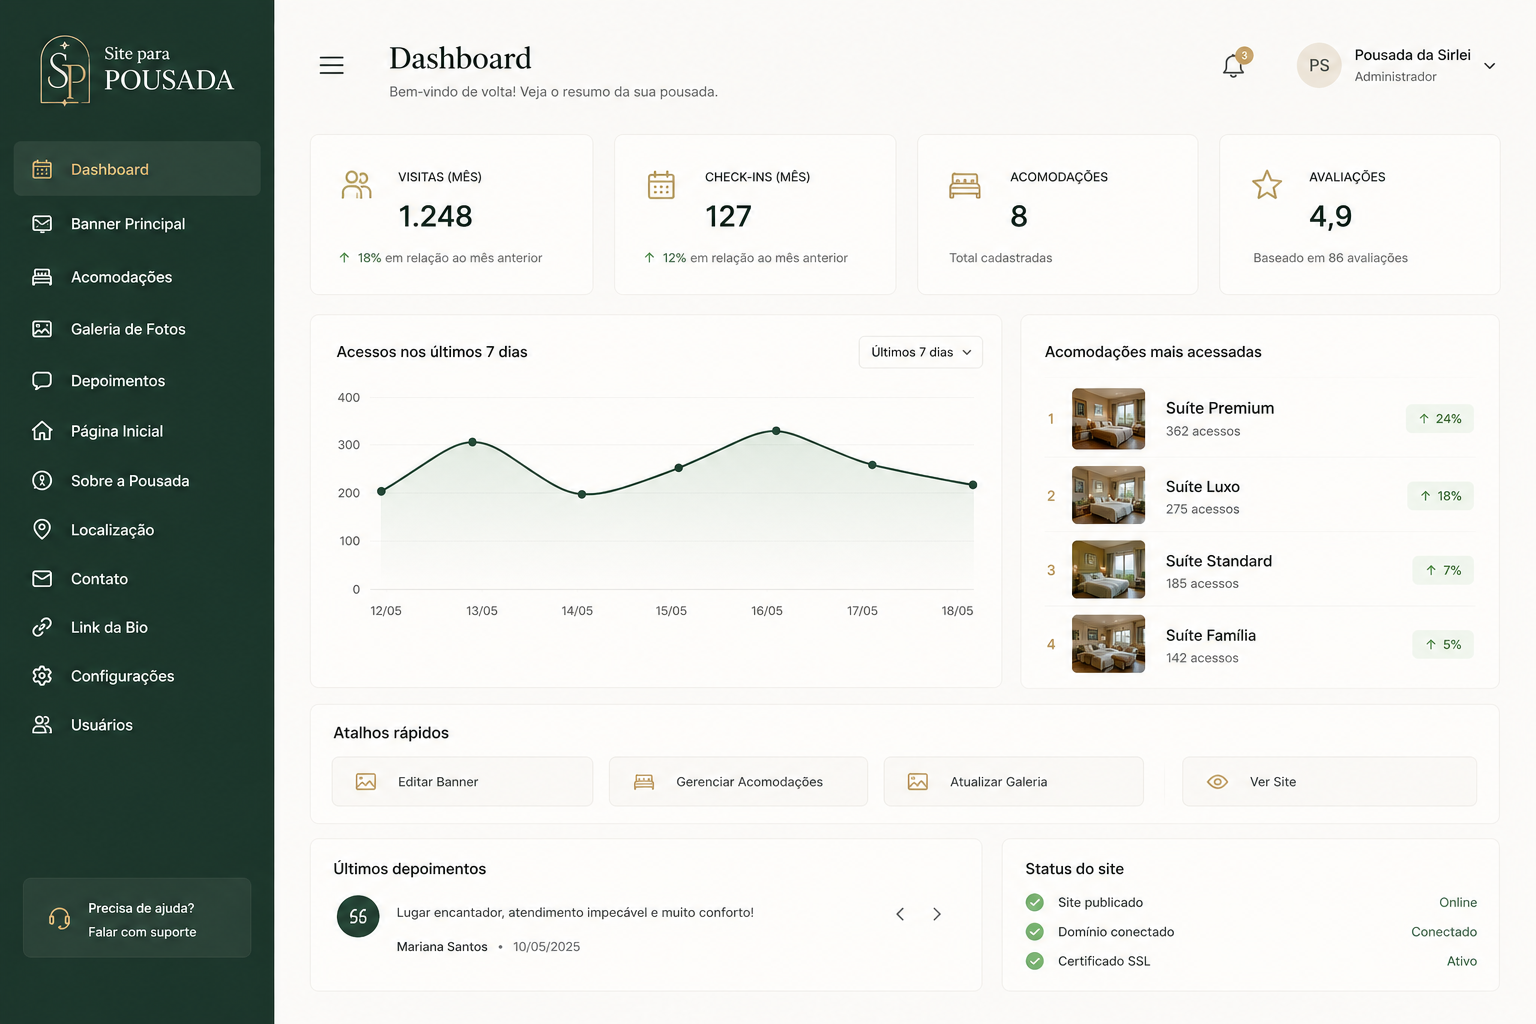This screenshot has height=1024, width=1536.
Task: Click the Acomodações bed icon in sidebar
Action: click(42, 277)
